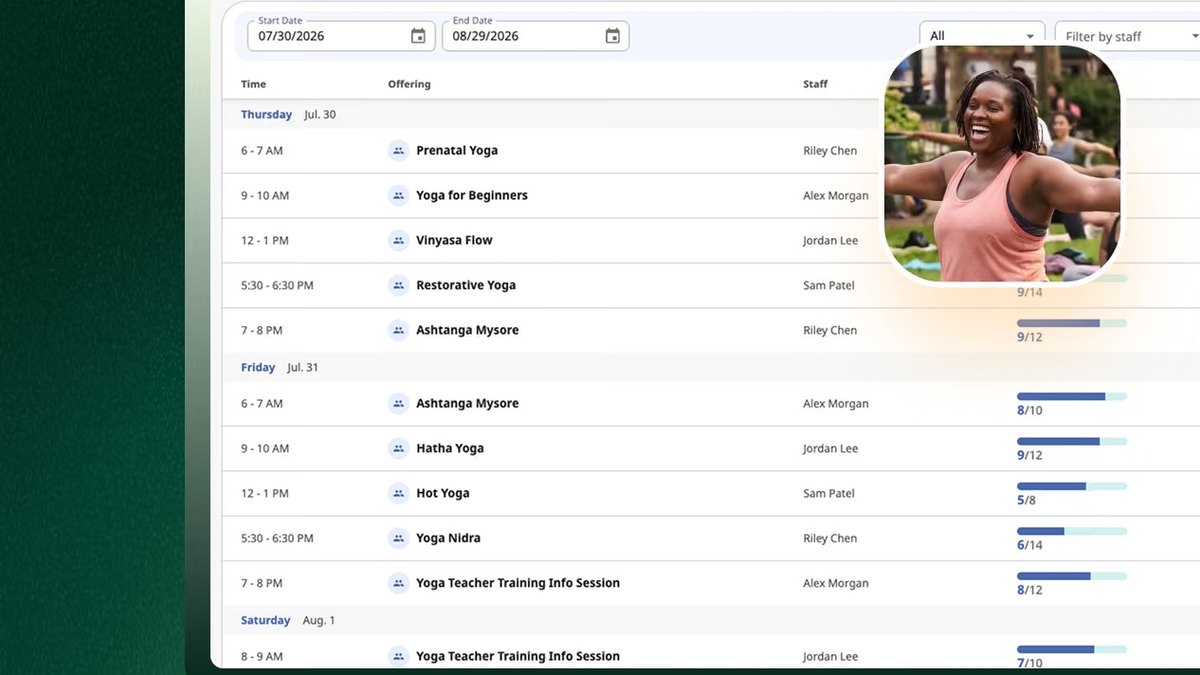Click the 5:30 - 6:30 PM Yoga Nidra time
Viewport: 1200px width, 675px height.
(x=277, y=539)
